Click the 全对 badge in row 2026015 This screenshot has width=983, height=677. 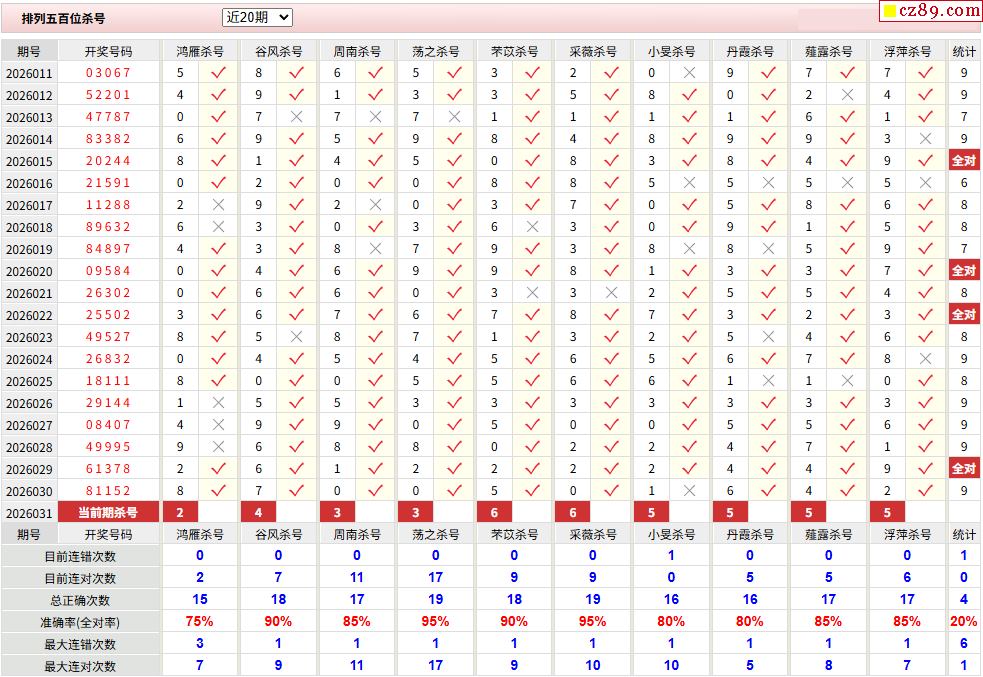click(x=964, y=161)
